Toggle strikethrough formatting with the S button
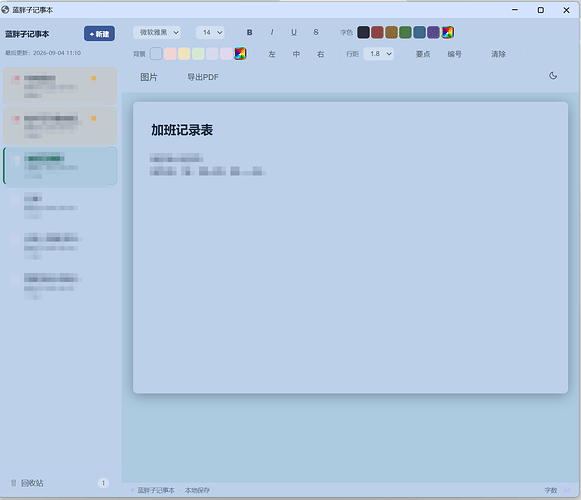 coord(316,33)
